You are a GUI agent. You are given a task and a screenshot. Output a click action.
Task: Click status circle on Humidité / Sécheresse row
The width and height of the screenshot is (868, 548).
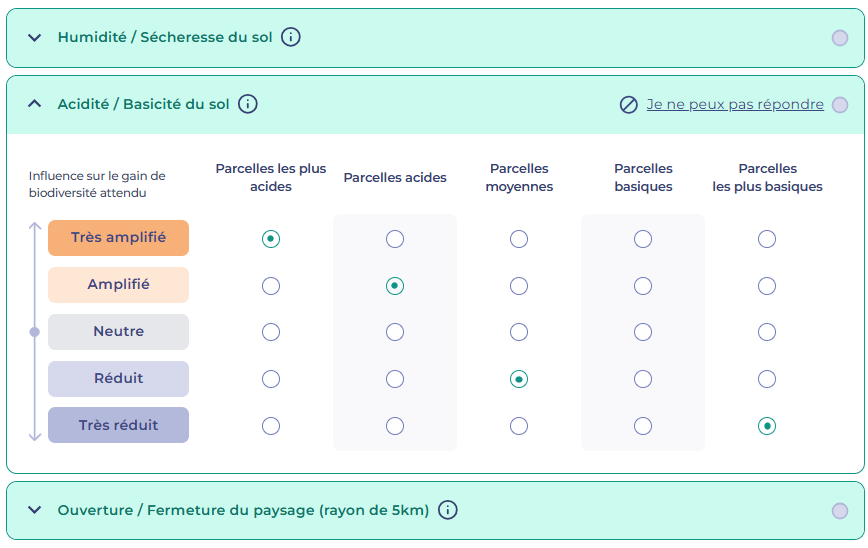[x=840, y=38]
